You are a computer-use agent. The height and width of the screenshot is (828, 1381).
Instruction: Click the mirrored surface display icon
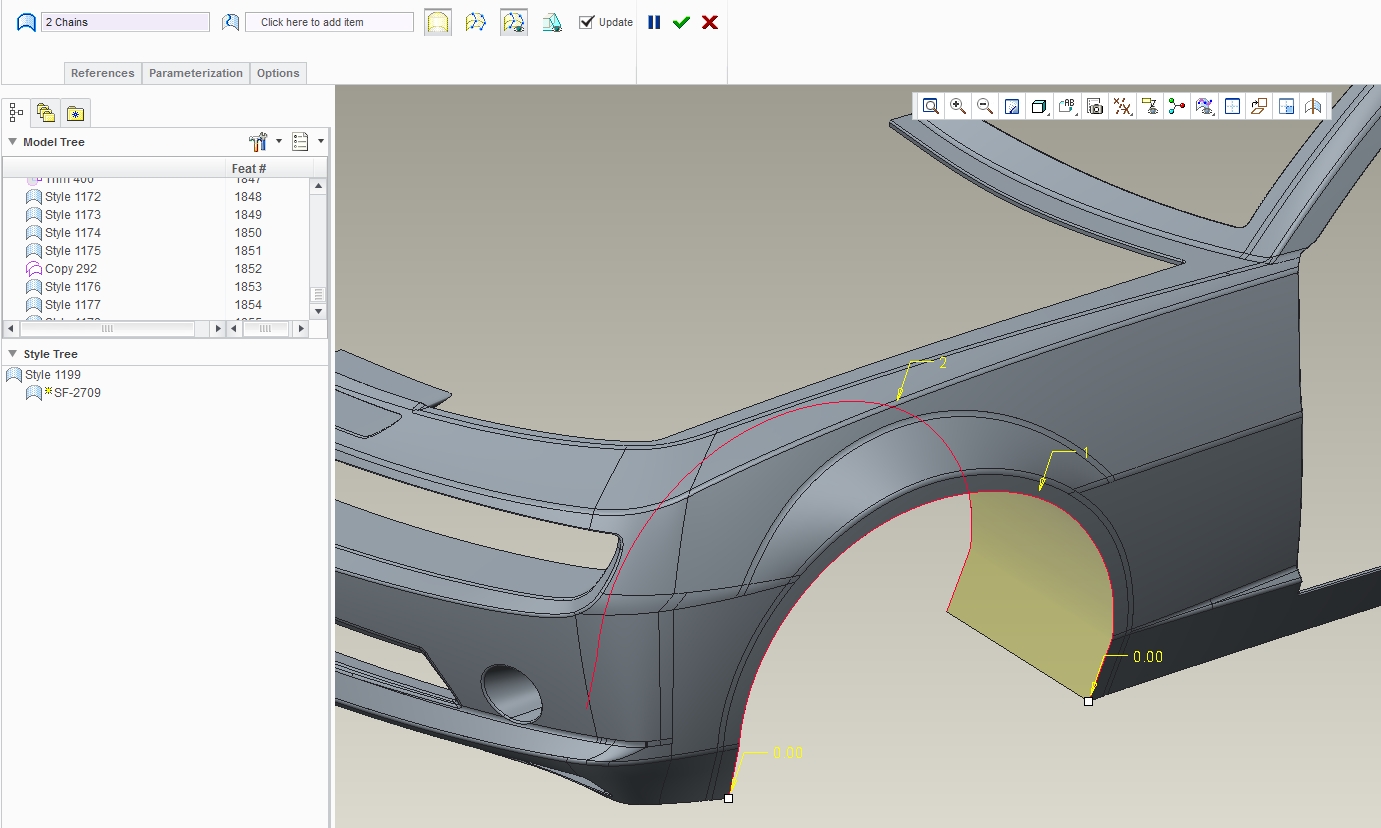1314,106
